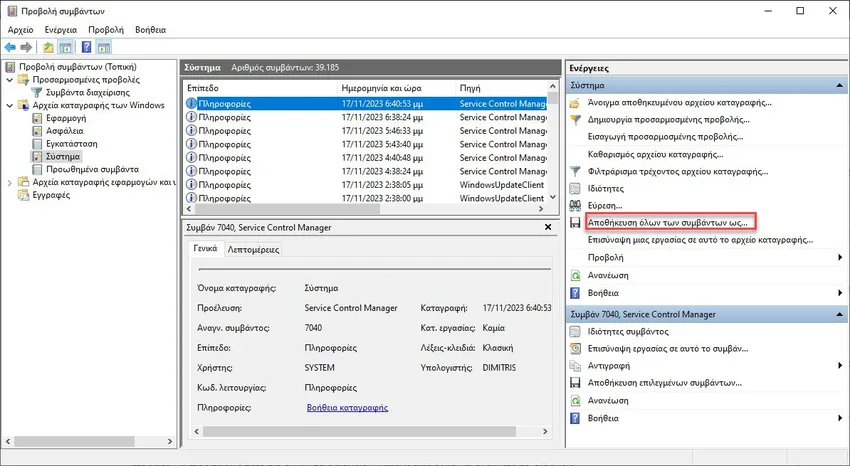Select event row dated 17/11/2023 6:38:24 μμ

pos(366,117)
